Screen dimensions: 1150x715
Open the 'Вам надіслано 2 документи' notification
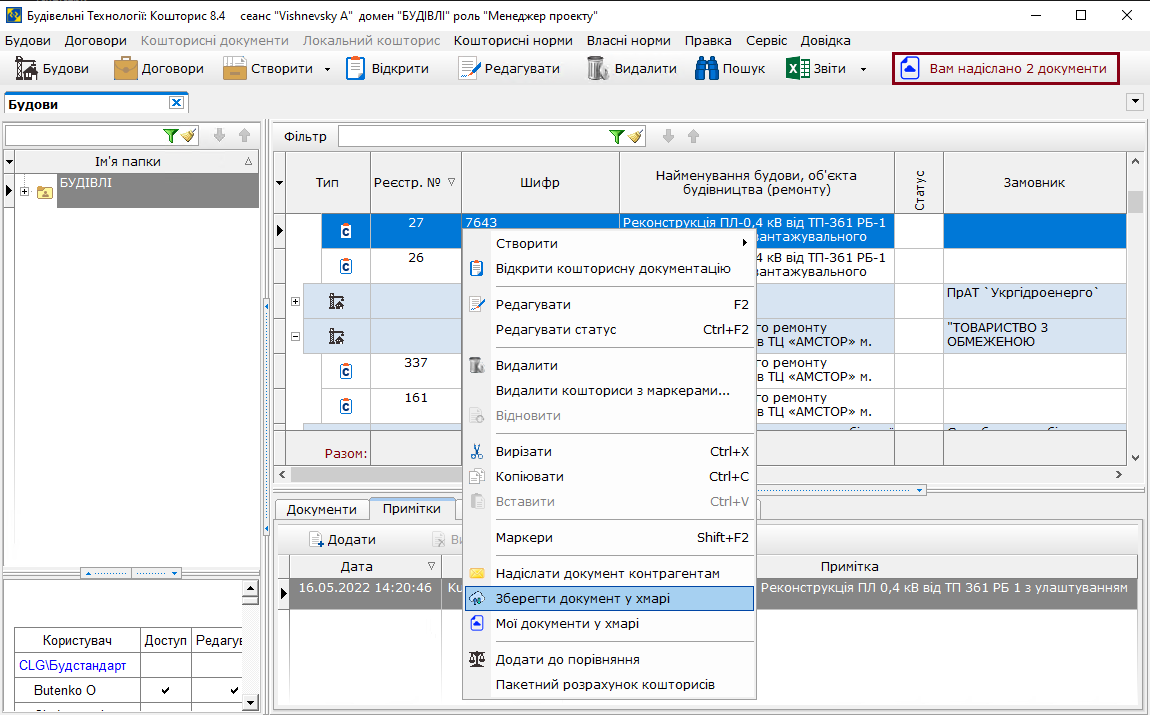pyautogui.click(x=1006, y=68)
